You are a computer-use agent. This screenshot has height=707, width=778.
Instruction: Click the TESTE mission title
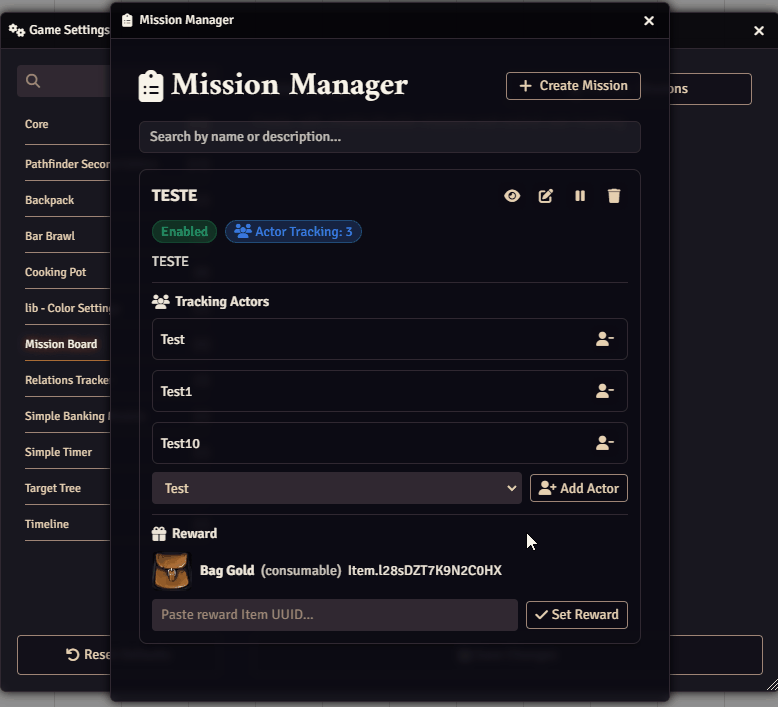click(x=174, y=195)
